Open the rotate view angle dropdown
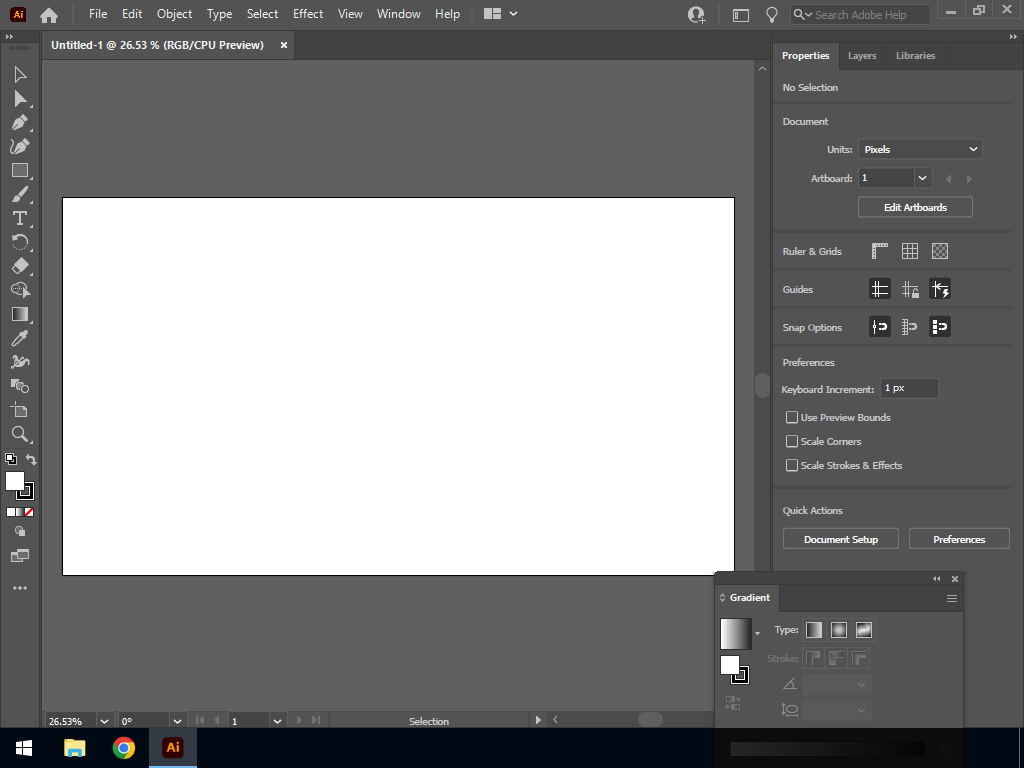1024x768 pixels. [x=177, y=721]
